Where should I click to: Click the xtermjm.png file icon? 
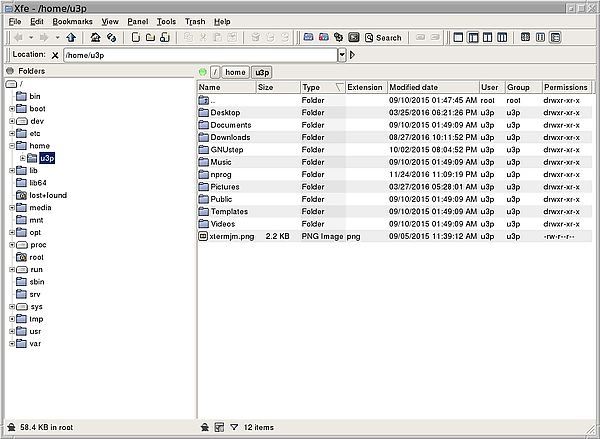click(x=203, y=237)
